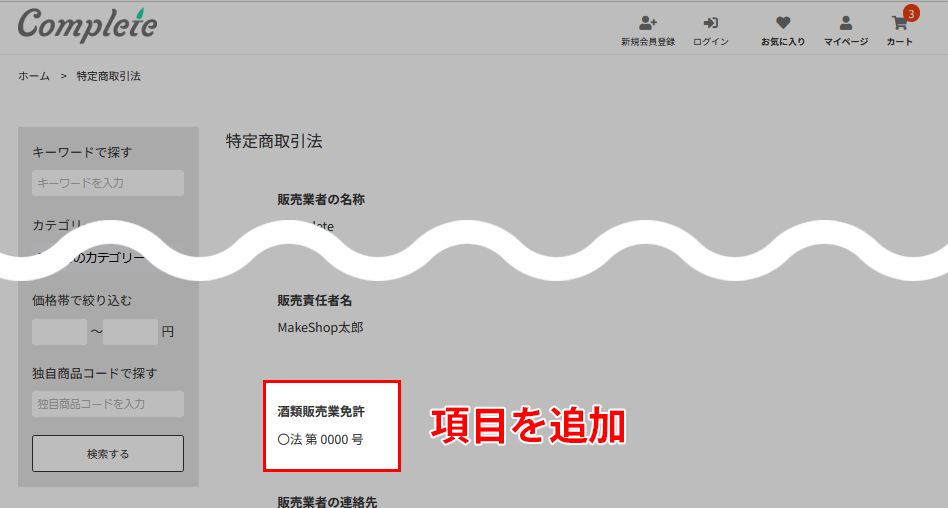Click the ○法 第 0000 号 text
948x508 pixels.
(319, 439)
